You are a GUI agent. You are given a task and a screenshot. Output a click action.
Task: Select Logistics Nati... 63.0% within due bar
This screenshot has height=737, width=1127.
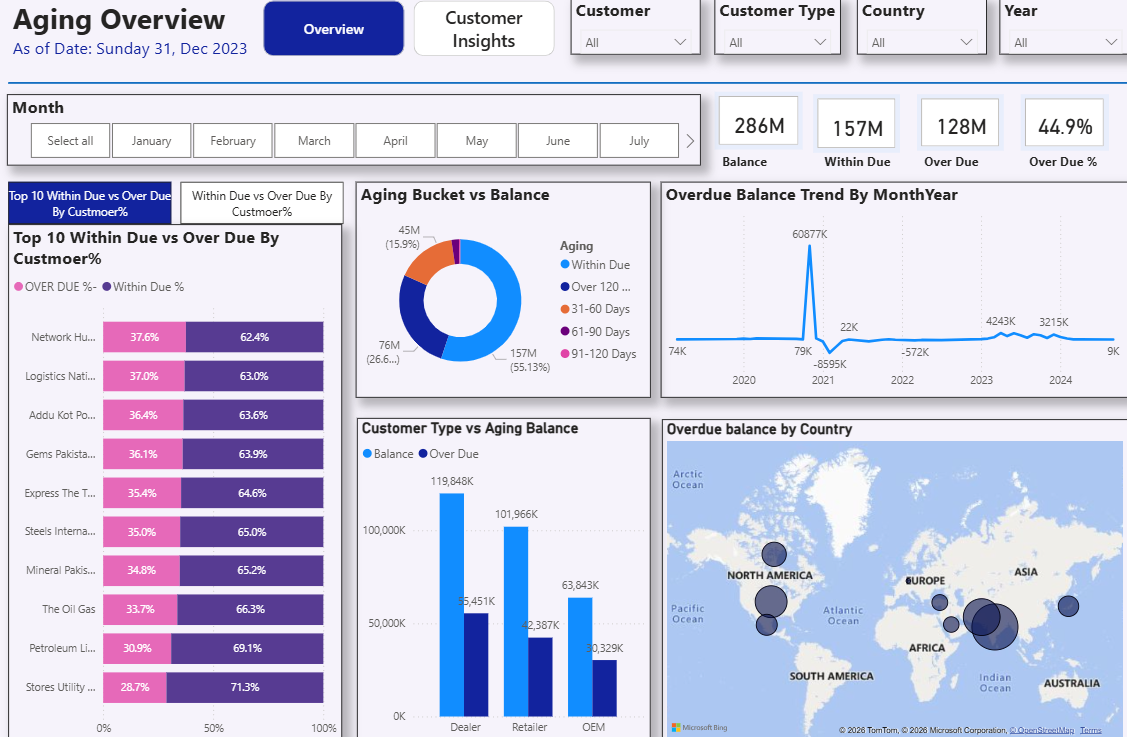pos(254,376)
